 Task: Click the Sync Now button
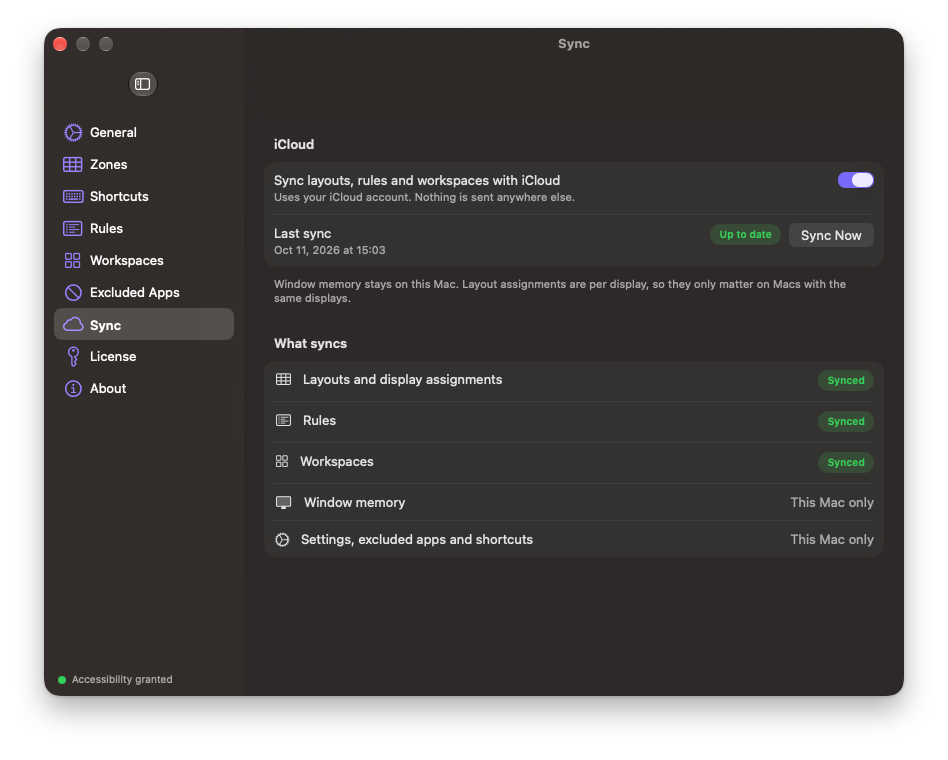(x=831, y=235)
